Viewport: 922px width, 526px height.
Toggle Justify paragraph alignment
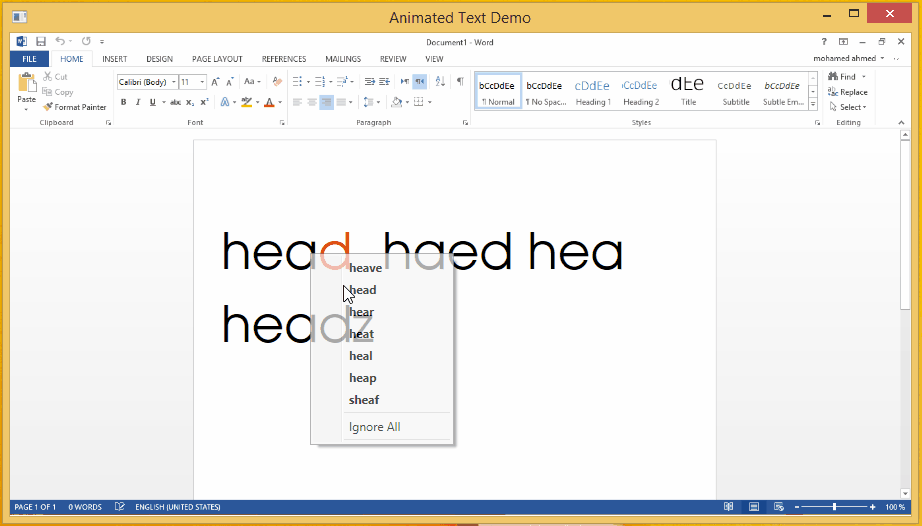tap(341, 102)
